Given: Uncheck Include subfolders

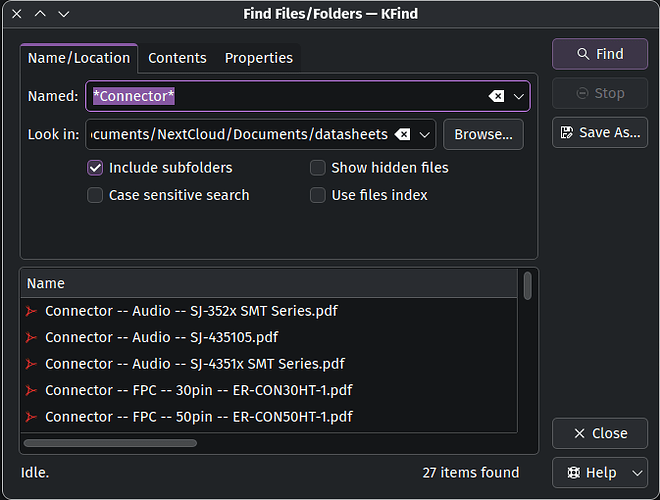Looking at the screenshot, I should (95, 168).
